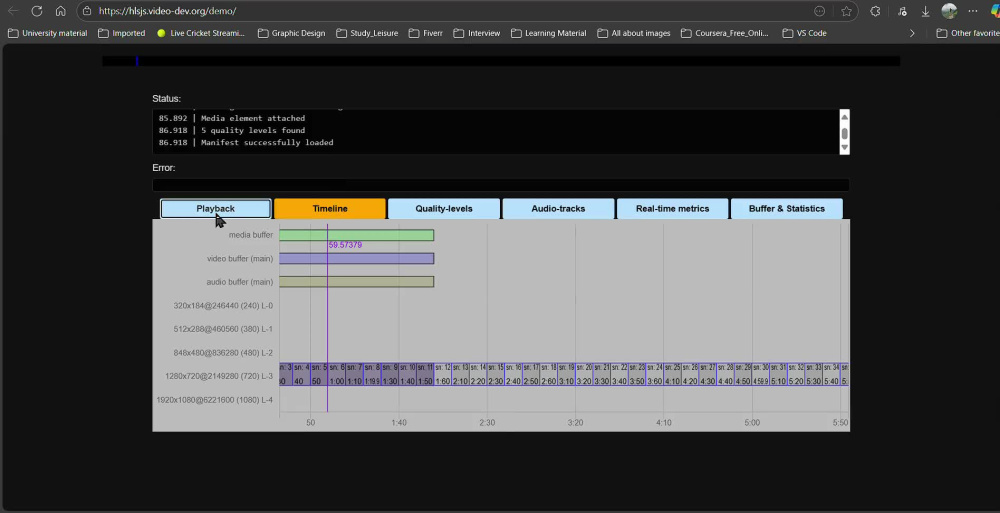Click the 320x184@246440 (240) L-0 label
1000x513 pixels.
223,306
